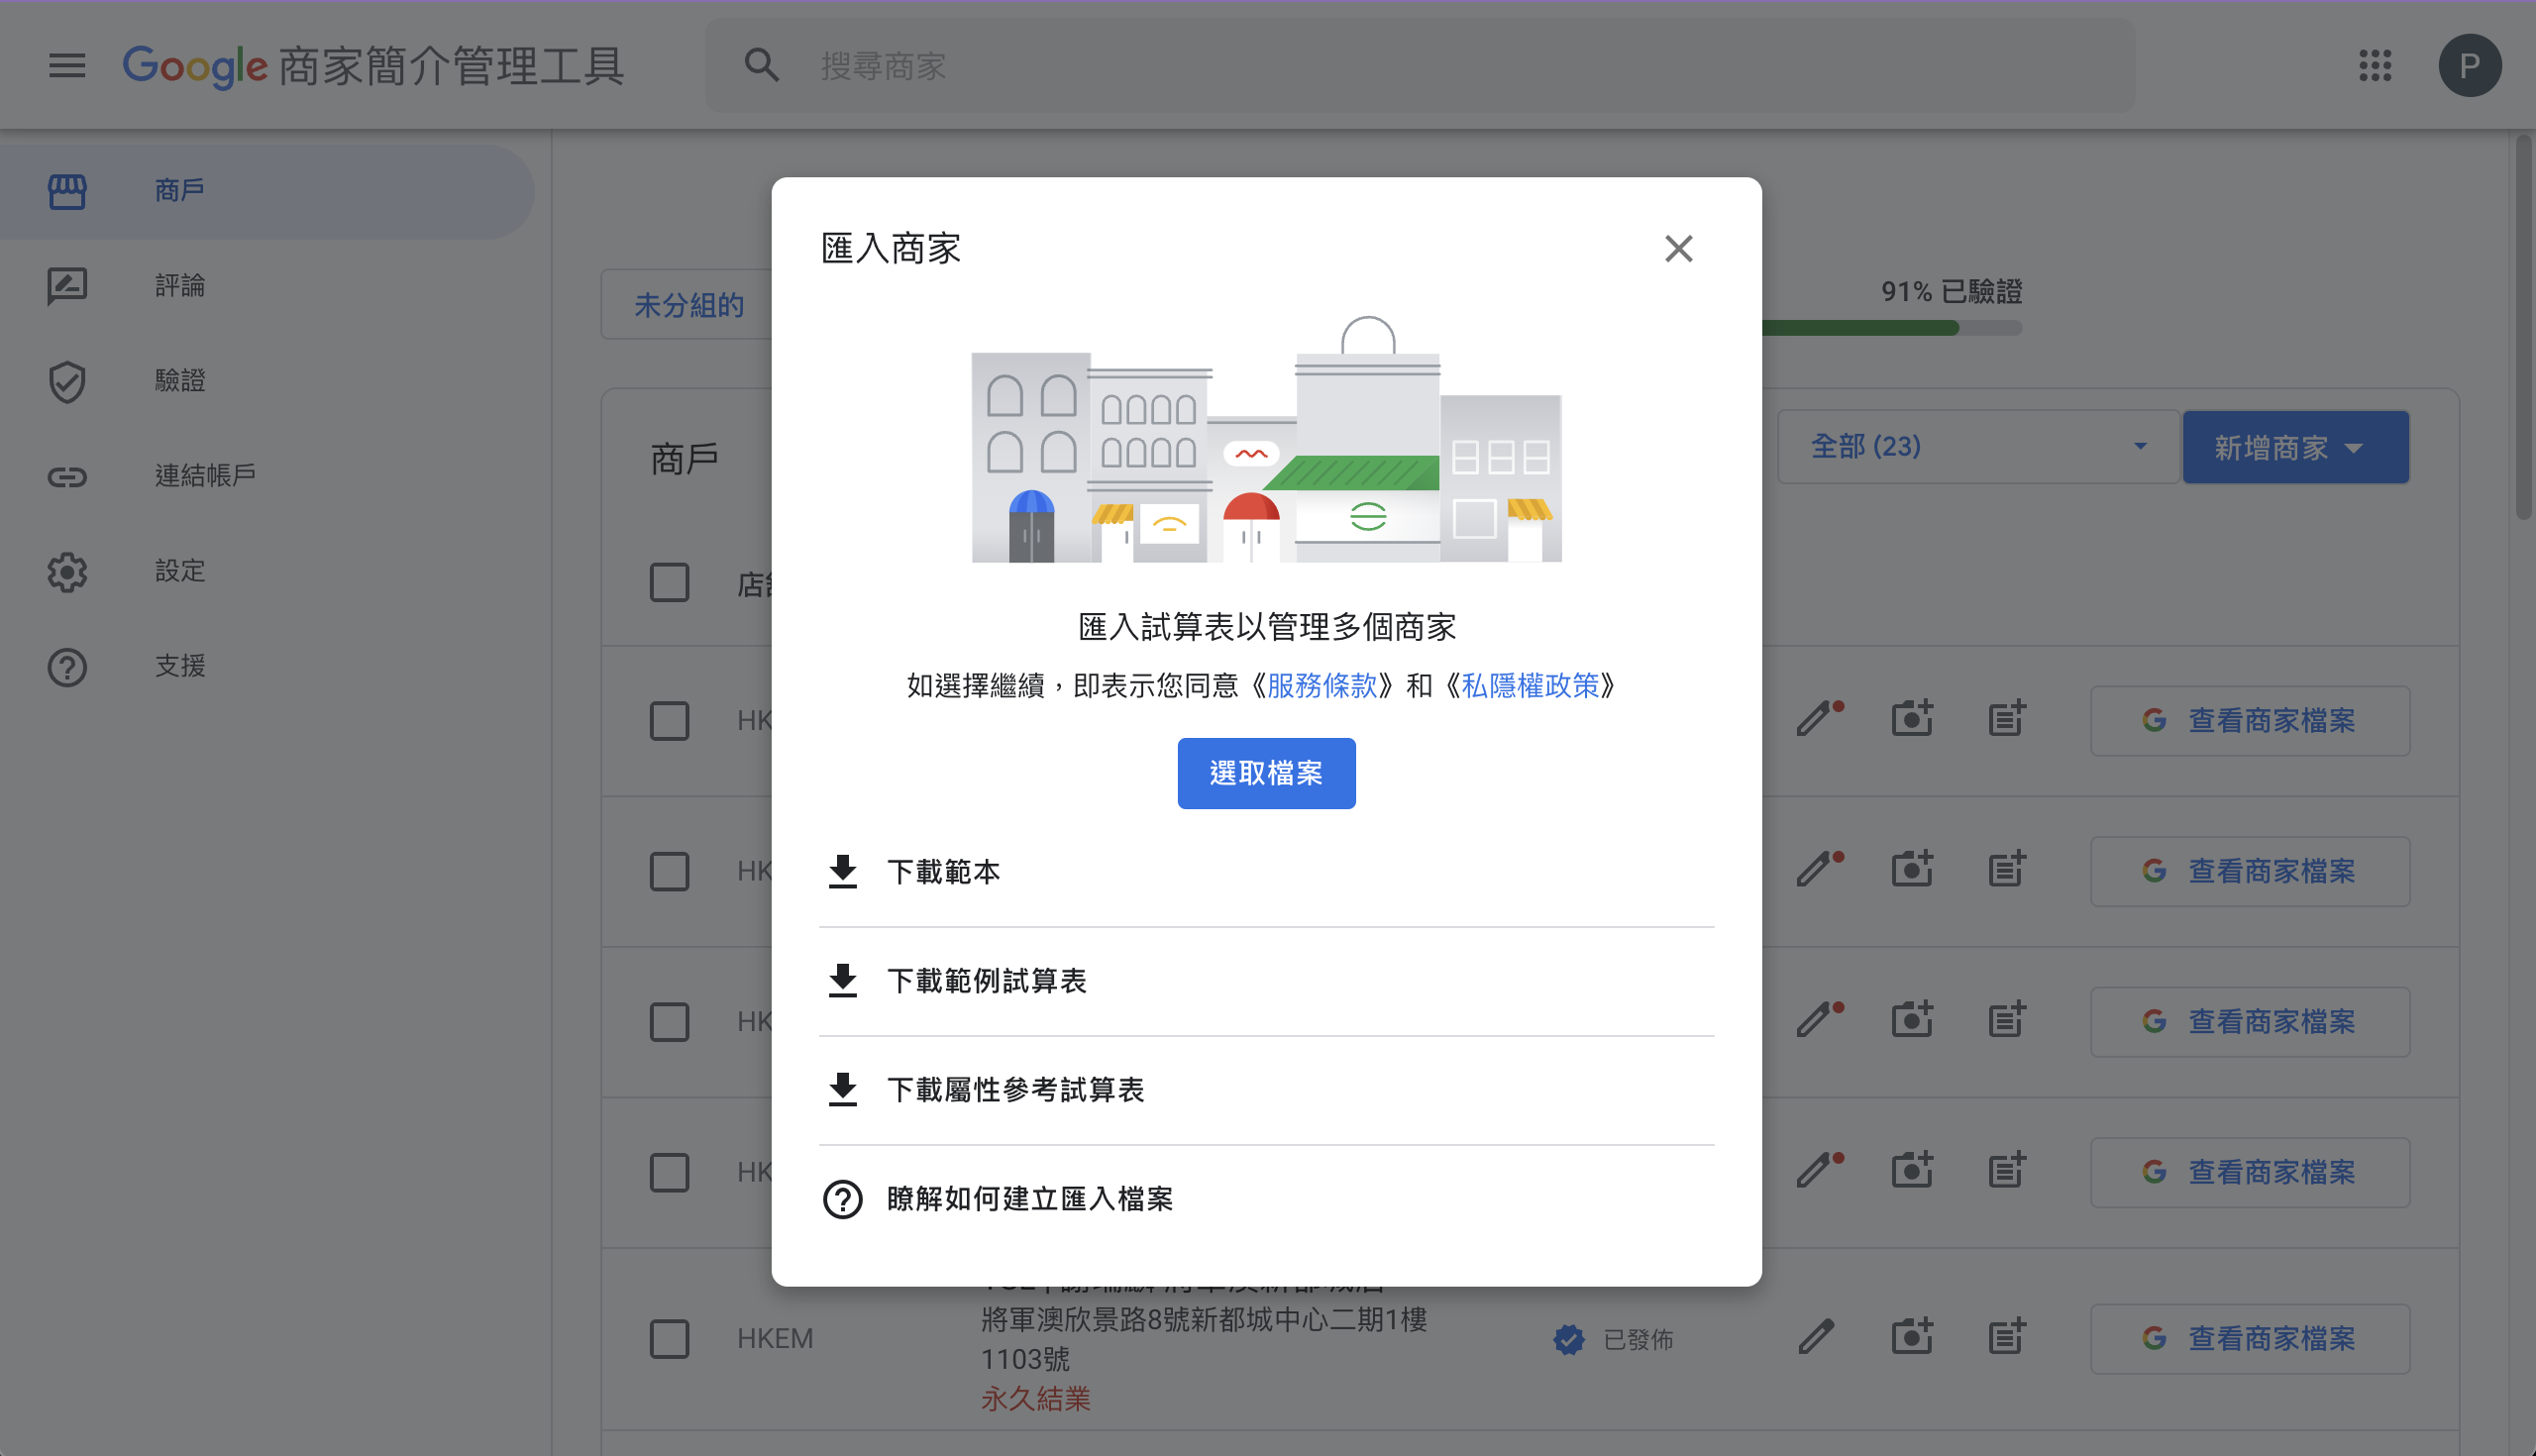Open the account avatar labeled P
This screenshot has height=1456, width=2536.
click(2469, 66)
